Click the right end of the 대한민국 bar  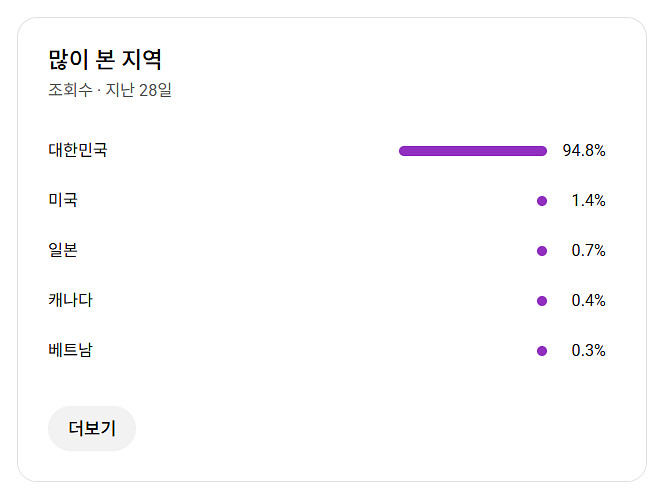(542, 151)
